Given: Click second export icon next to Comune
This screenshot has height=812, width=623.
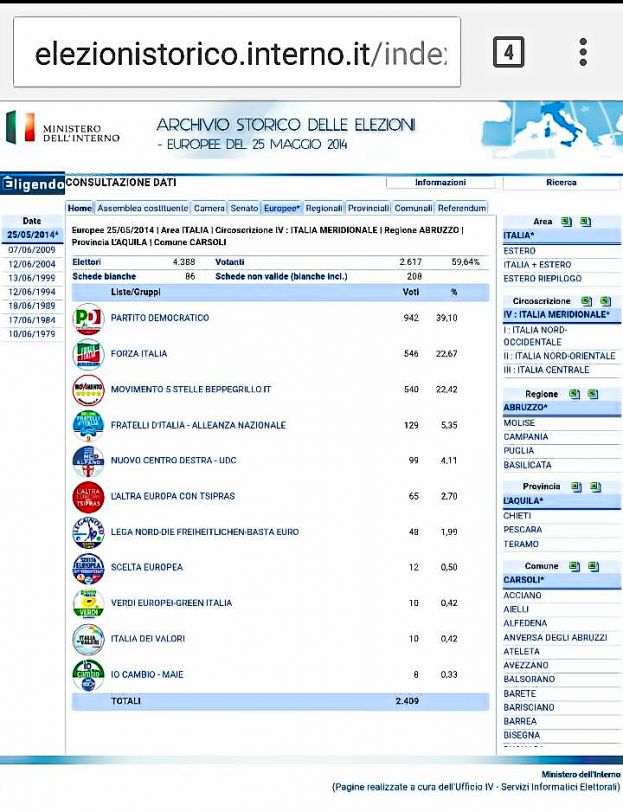Looking at the screenshot, I should click(593, 567).
